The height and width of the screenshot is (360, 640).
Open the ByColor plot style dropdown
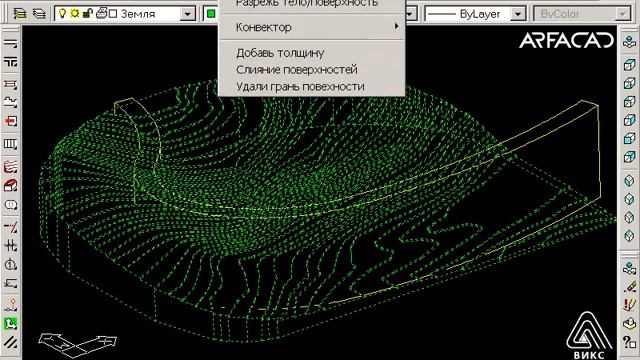pos(582,14)
